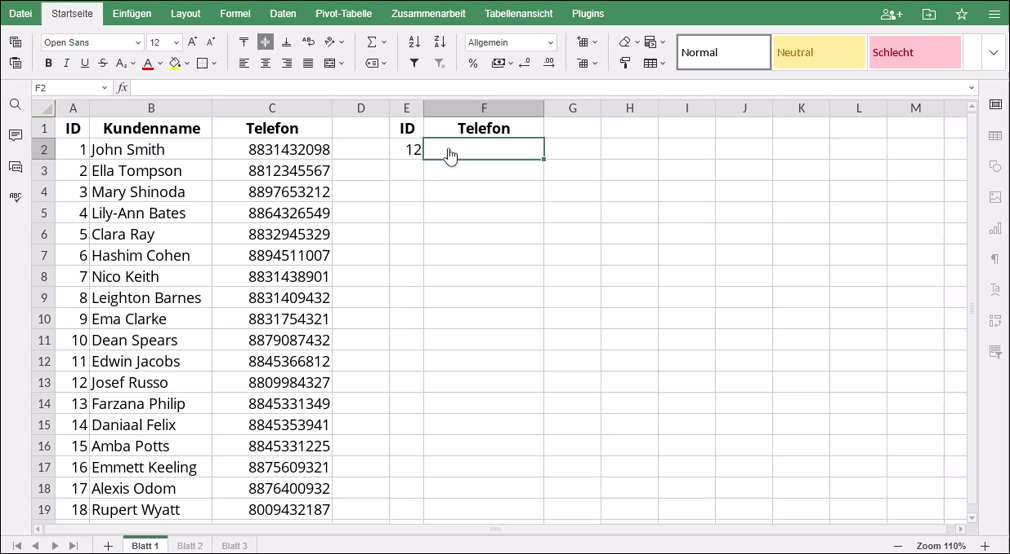Image resolution: width=1010 pixels, height=554 pixels.
Task: Apply the Neutral cell style
Action: click(x=819, y=53)
